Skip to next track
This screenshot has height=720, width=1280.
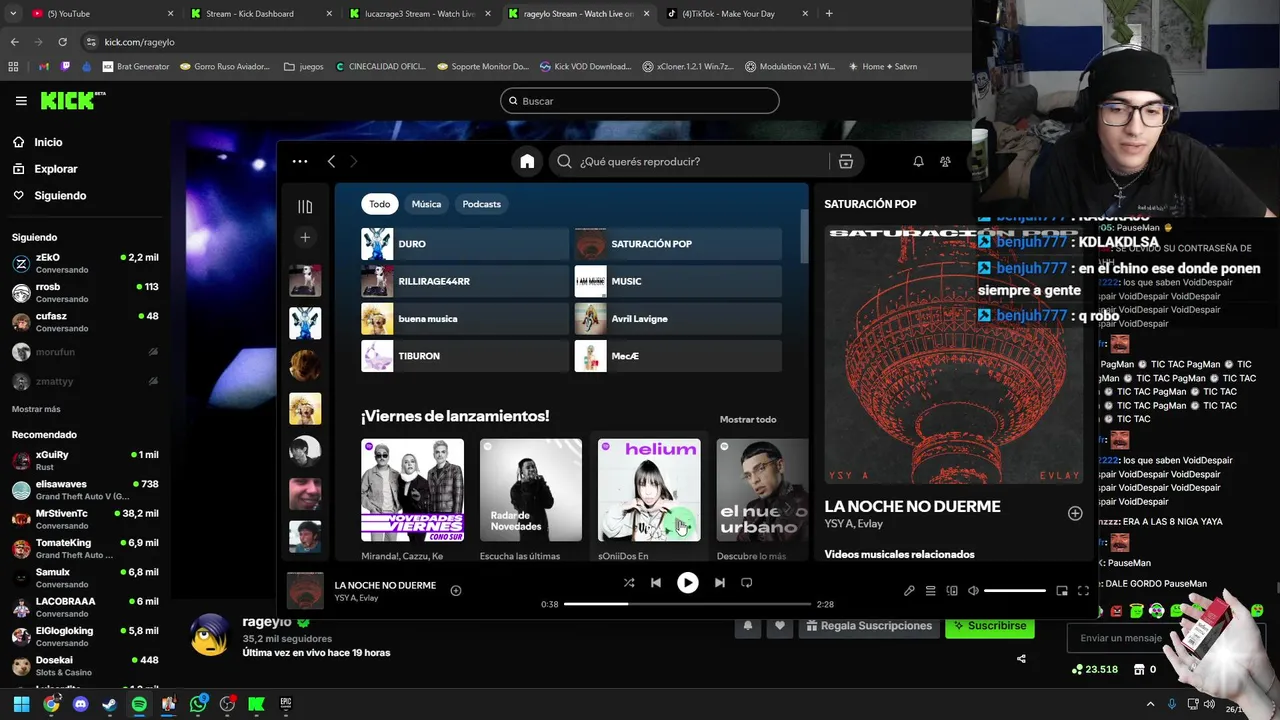(x=719, y=582)
